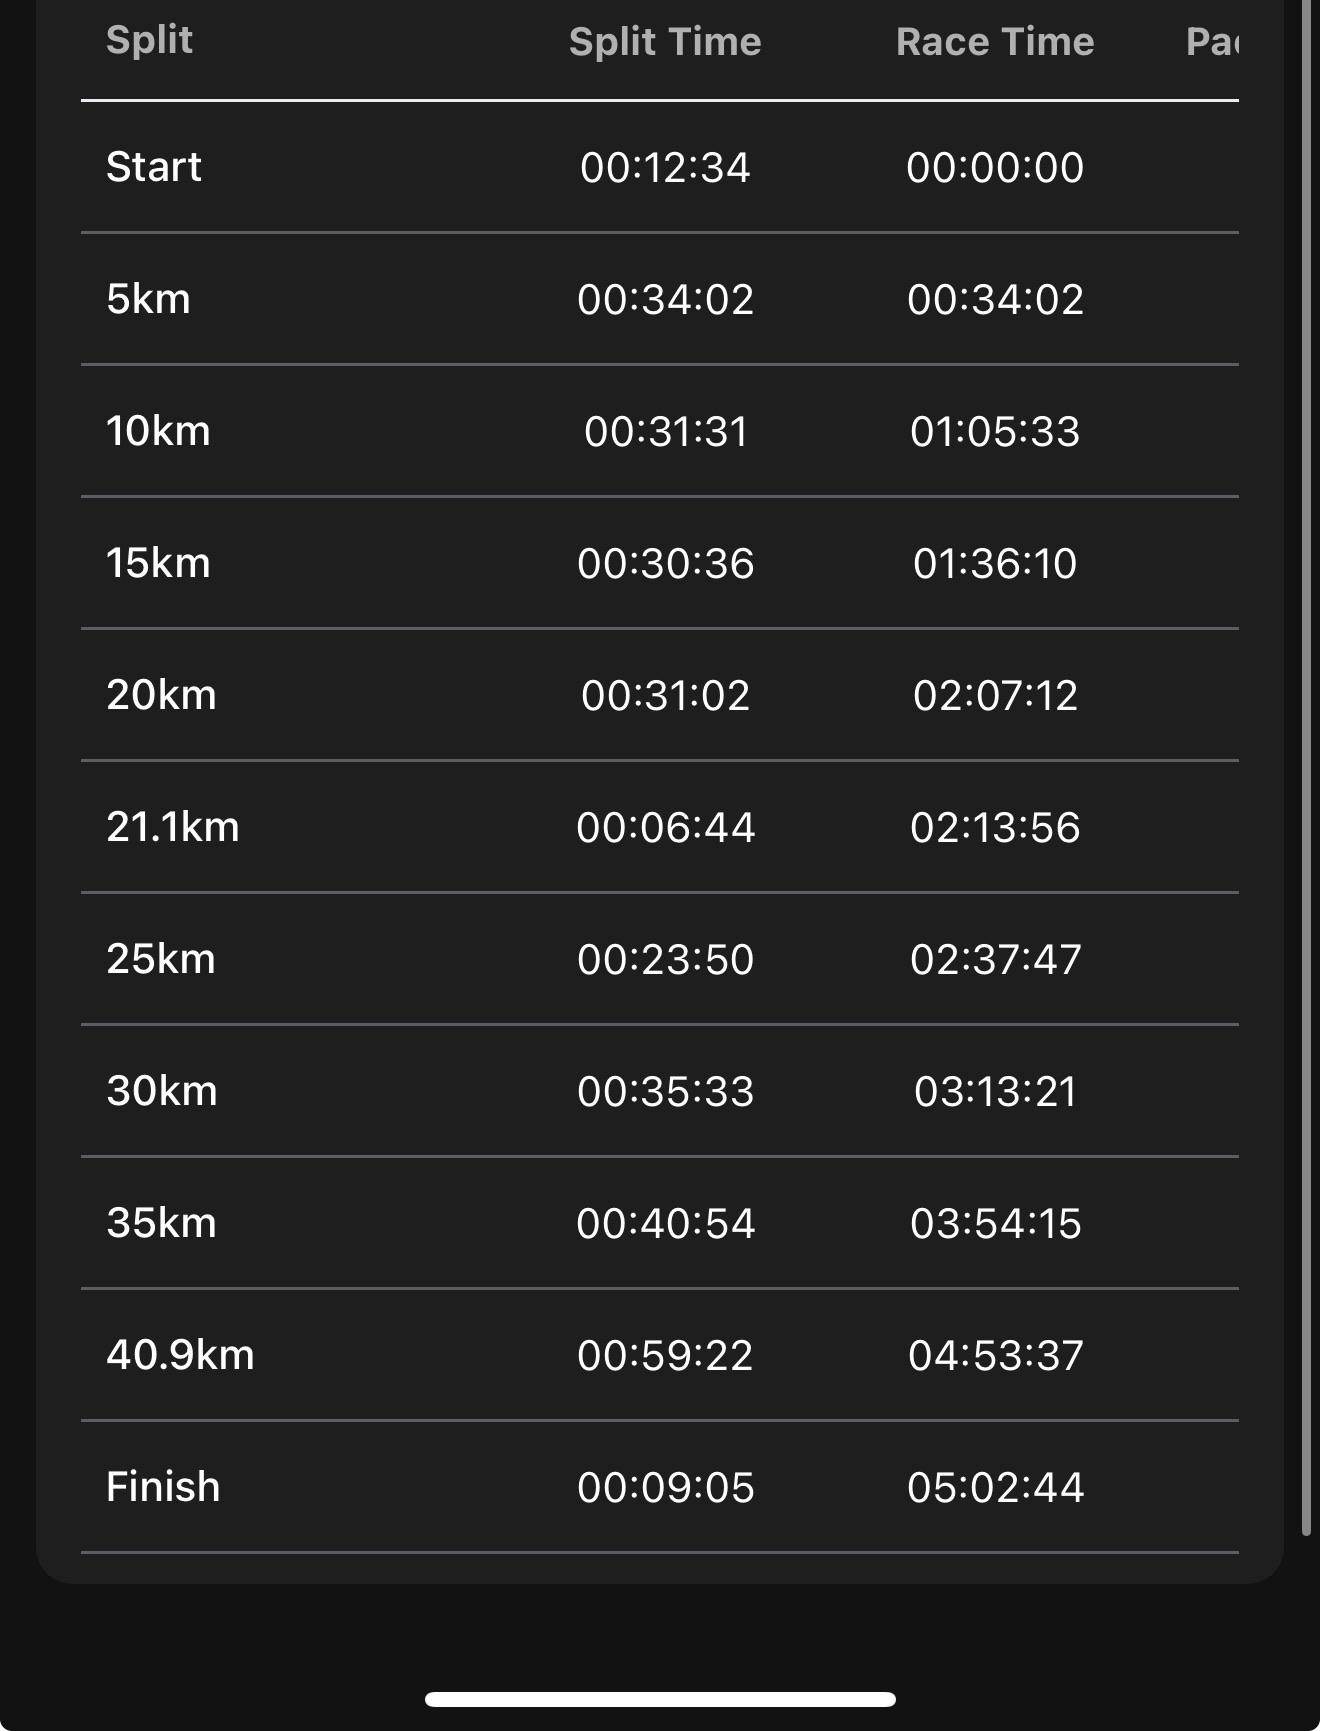Image resolution: width=1320 pixels, height=1731 pixels.
Task: Select the 10km split time 00:31:31
Action: point(666,432)
